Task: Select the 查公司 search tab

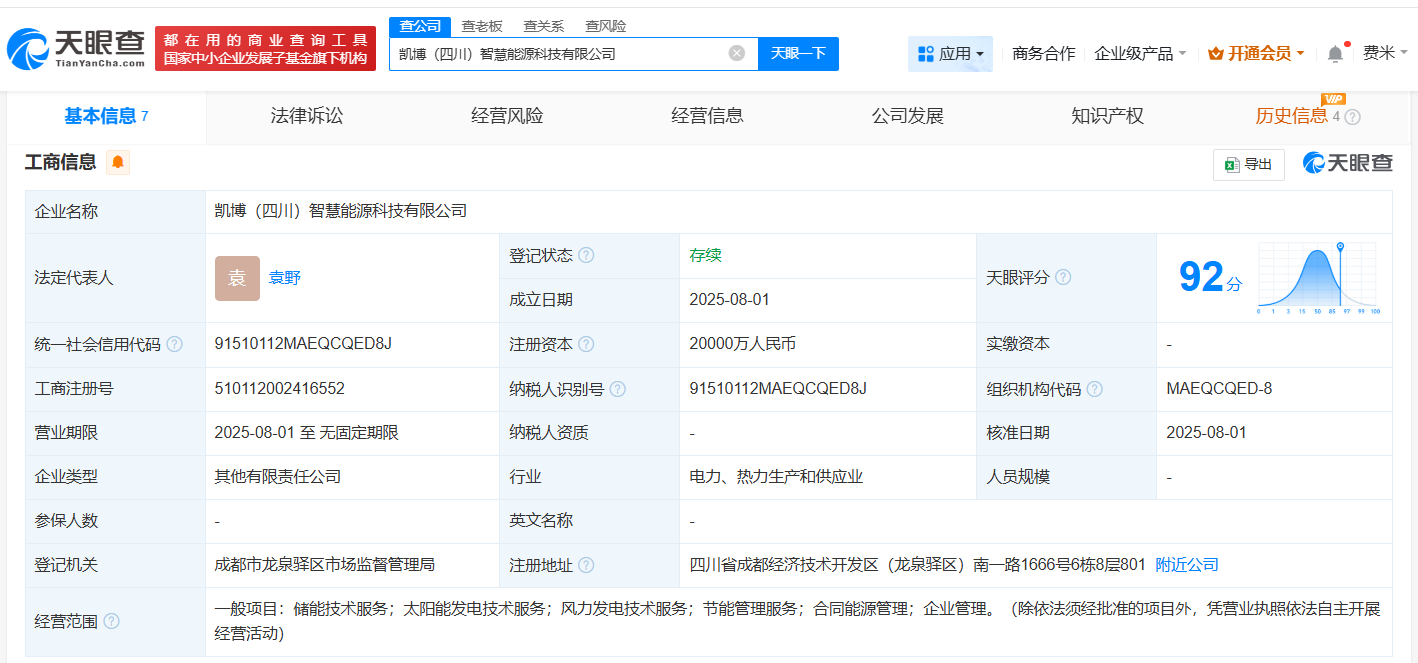Action: pos(420,26)
